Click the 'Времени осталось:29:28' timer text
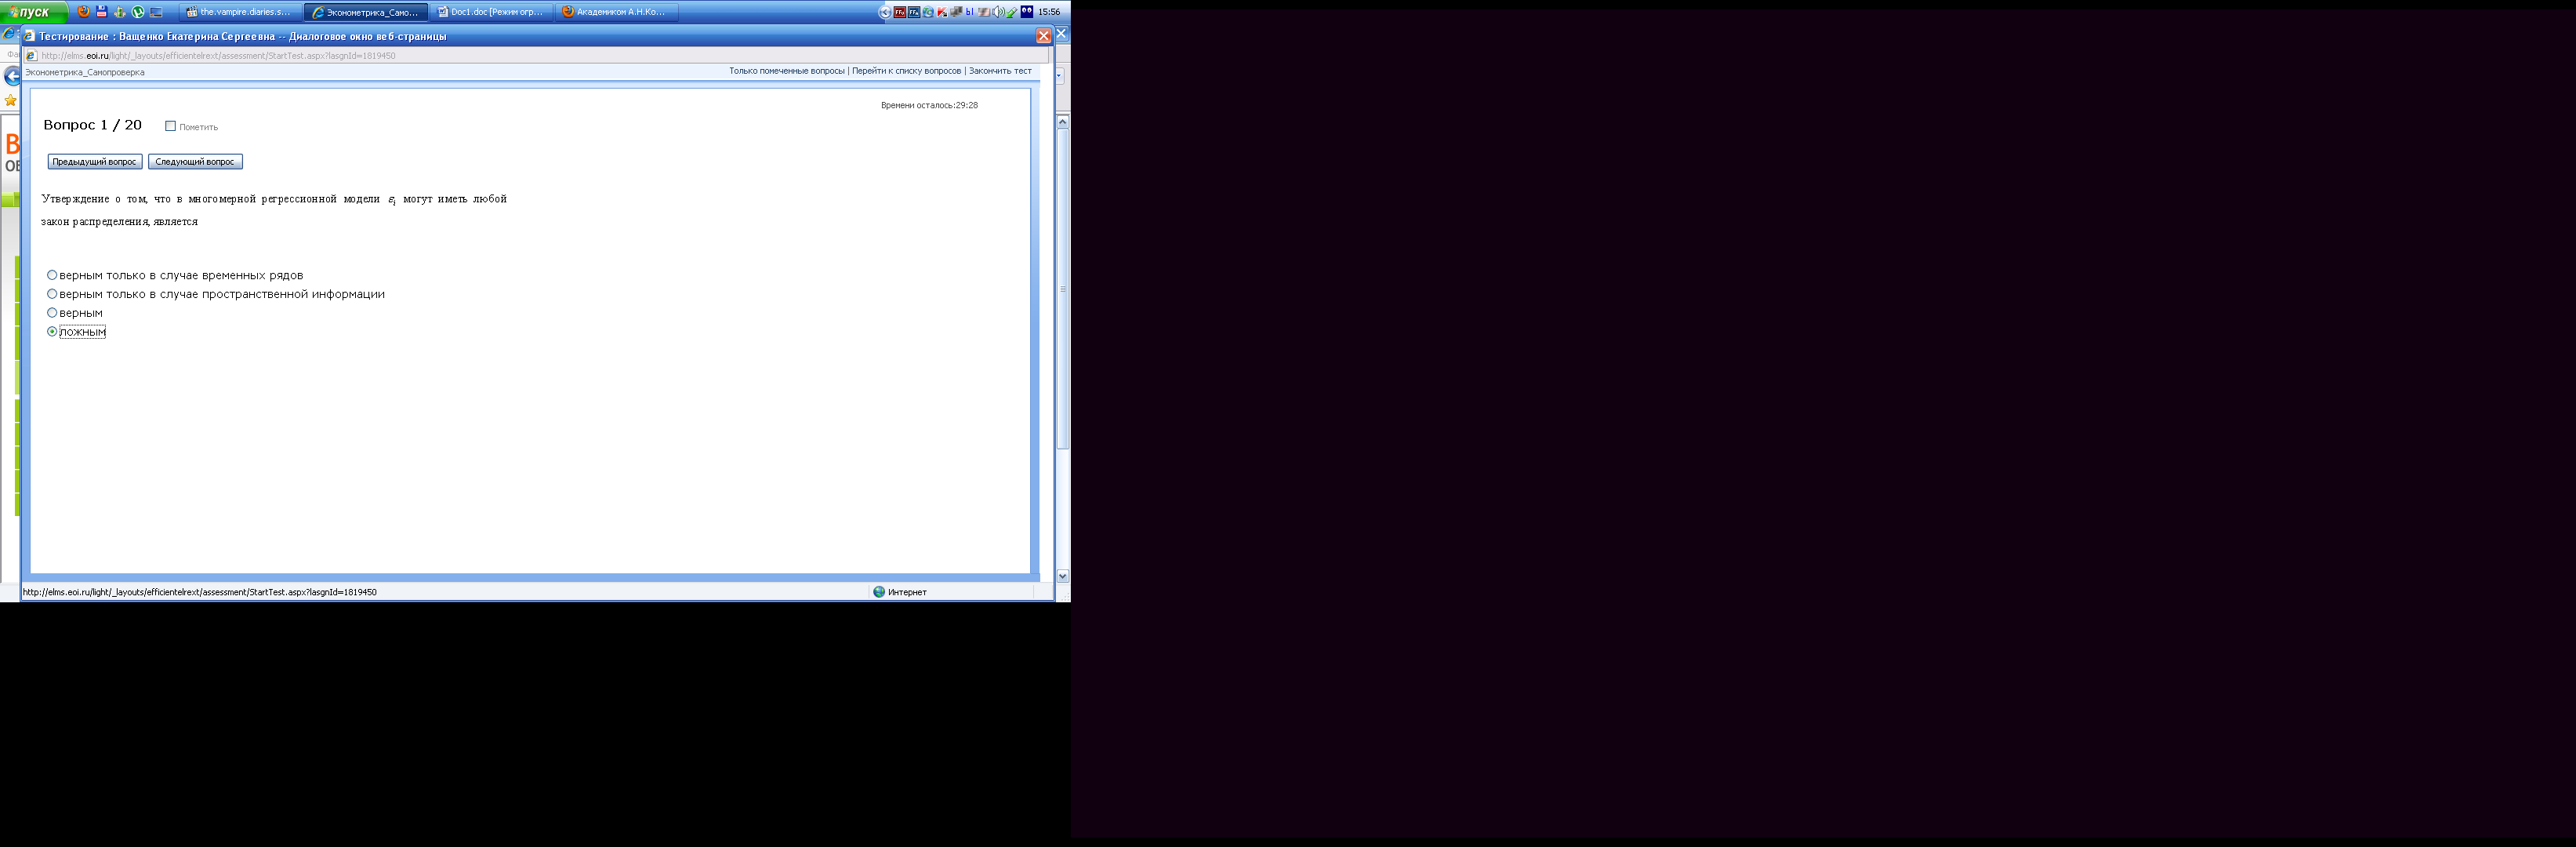 tap(929, 105)
